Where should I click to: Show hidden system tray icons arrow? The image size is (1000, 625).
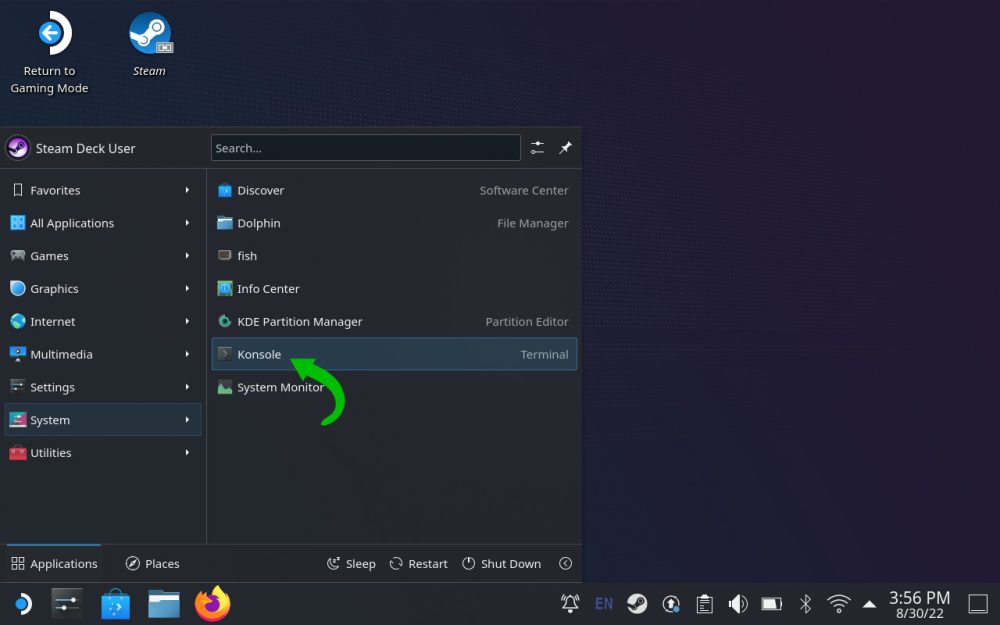[869, 604]
